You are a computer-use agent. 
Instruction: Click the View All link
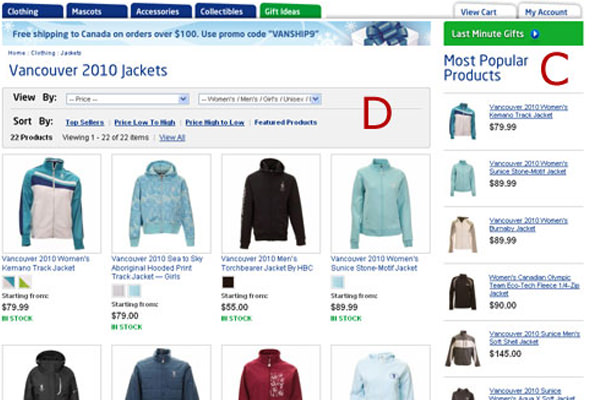172,137
